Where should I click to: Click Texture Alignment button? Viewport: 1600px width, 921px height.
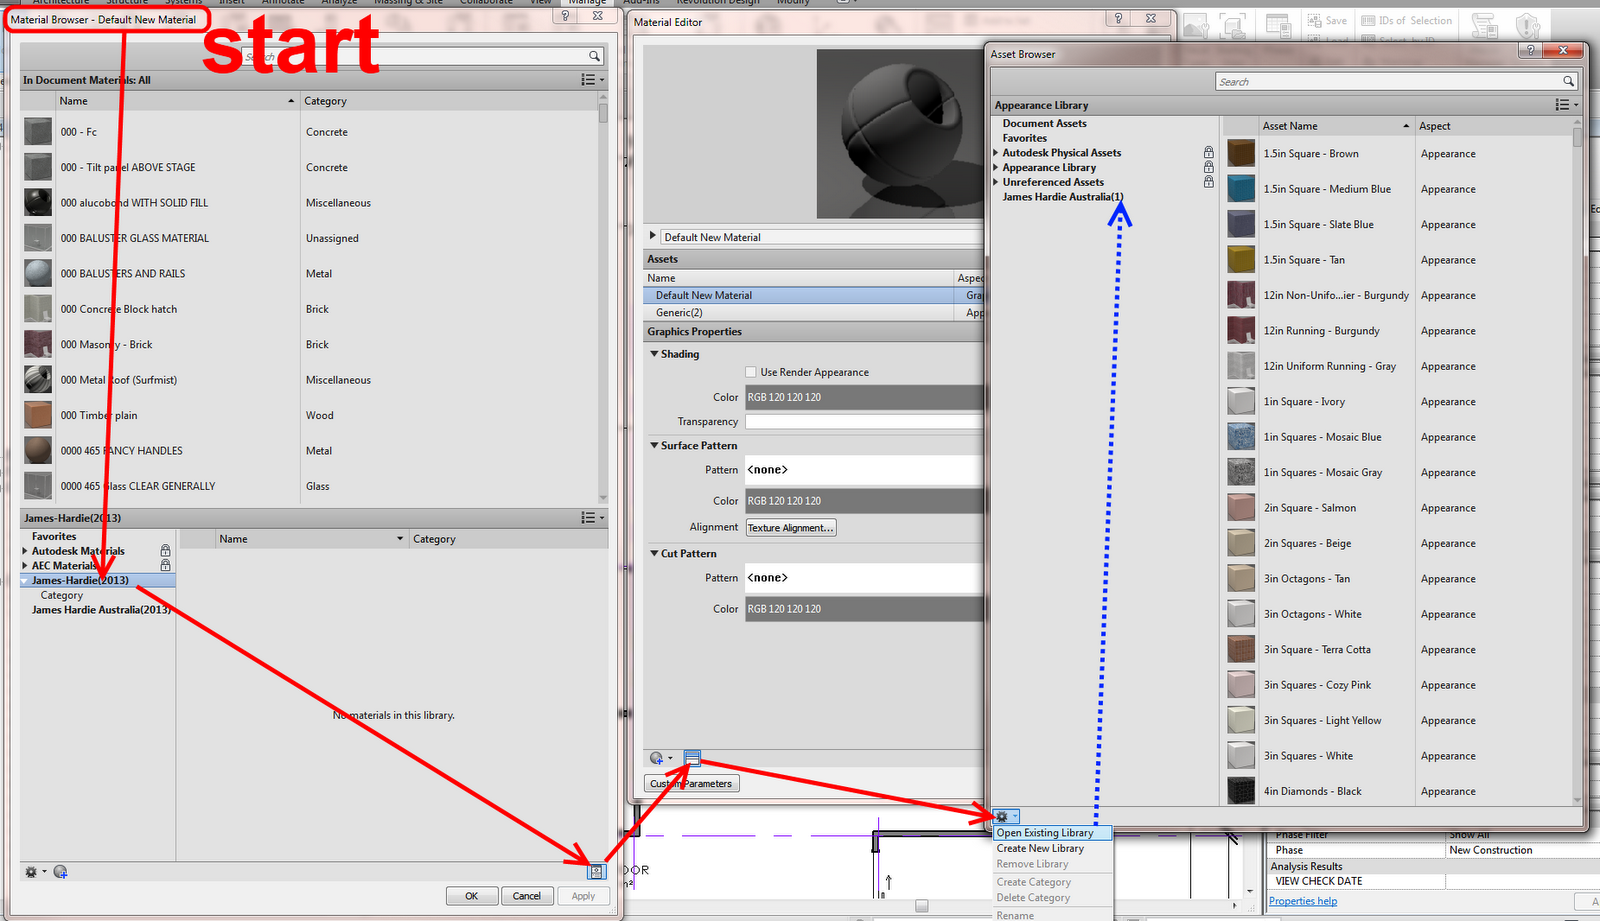(790, 528)
